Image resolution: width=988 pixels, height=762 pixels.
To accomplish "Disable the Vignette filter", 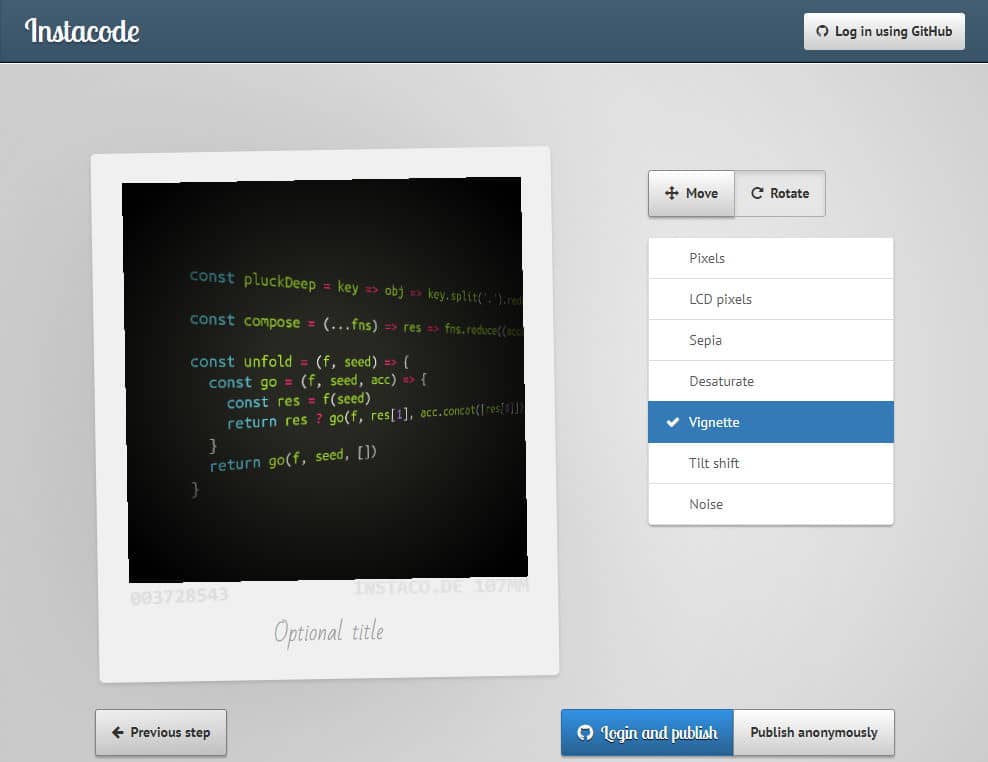I will point(770,422).
